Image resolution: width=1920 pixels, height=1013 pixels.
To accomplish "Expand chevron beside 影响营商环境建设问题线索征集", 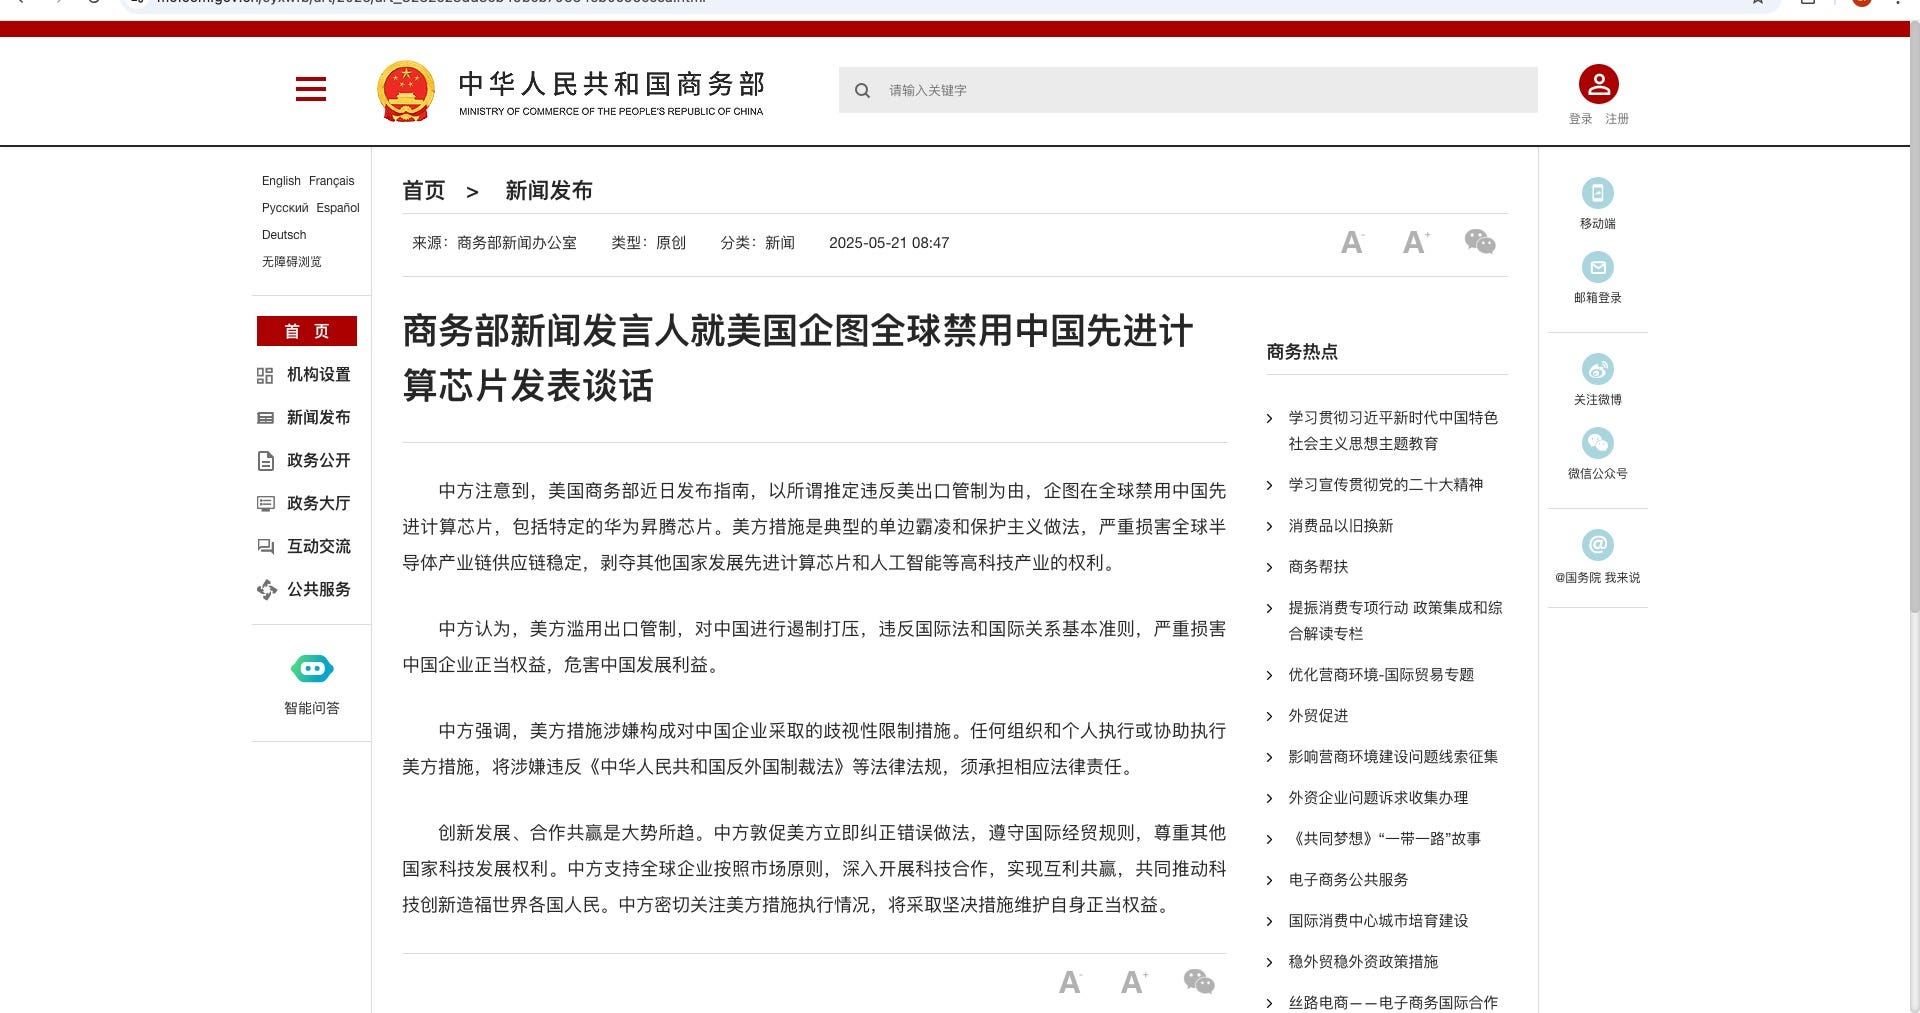I will pos(1269,757).
